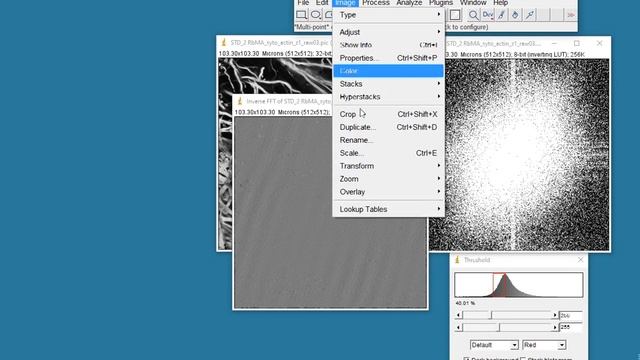Image resolution: width=640 pixels, height=360 pixels.
Task: Open the Process menu
Action: point(376,3)
